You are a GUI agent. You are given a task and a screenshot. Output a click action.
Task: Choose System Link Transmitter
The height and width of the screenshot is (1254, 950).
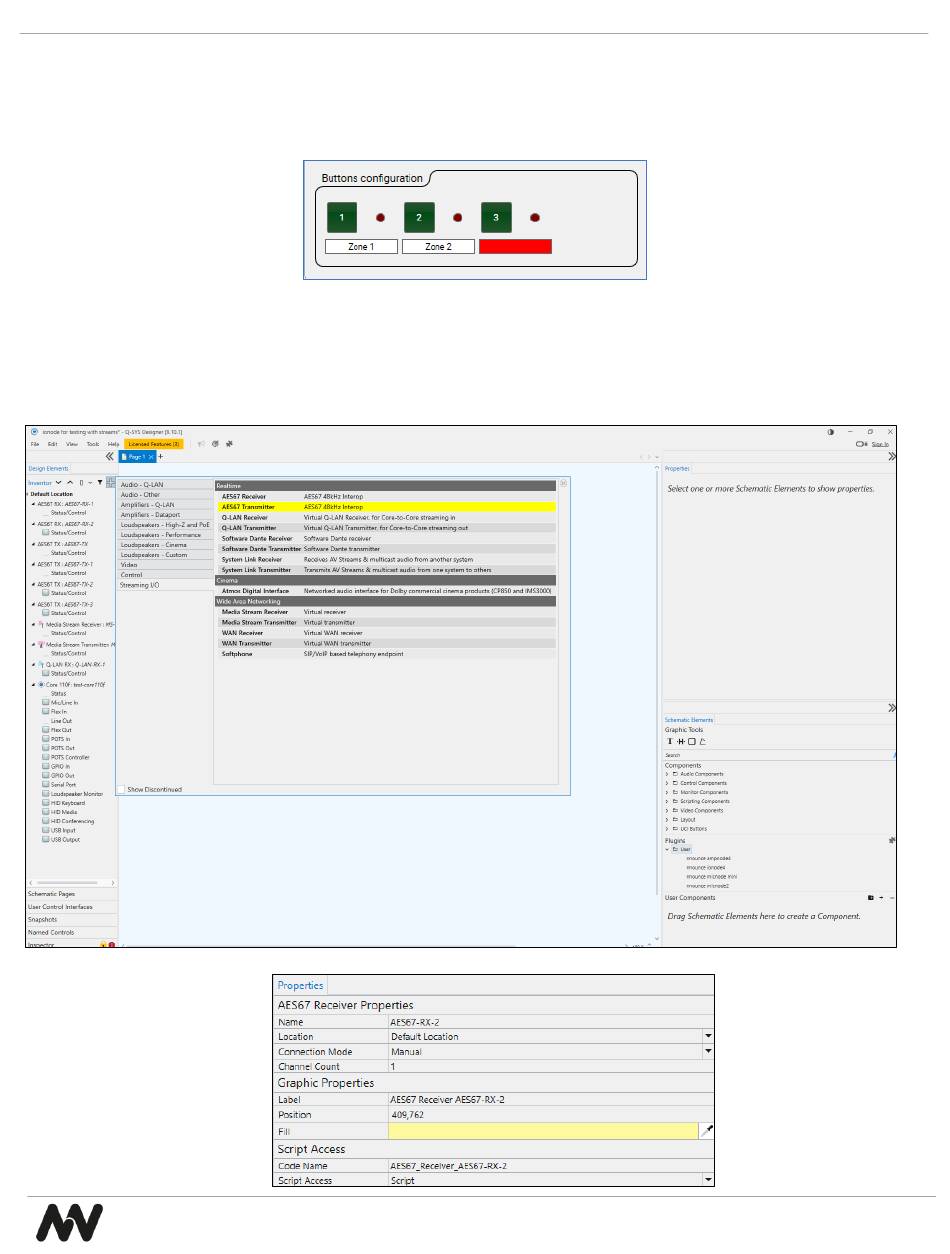tap(385, 569)
